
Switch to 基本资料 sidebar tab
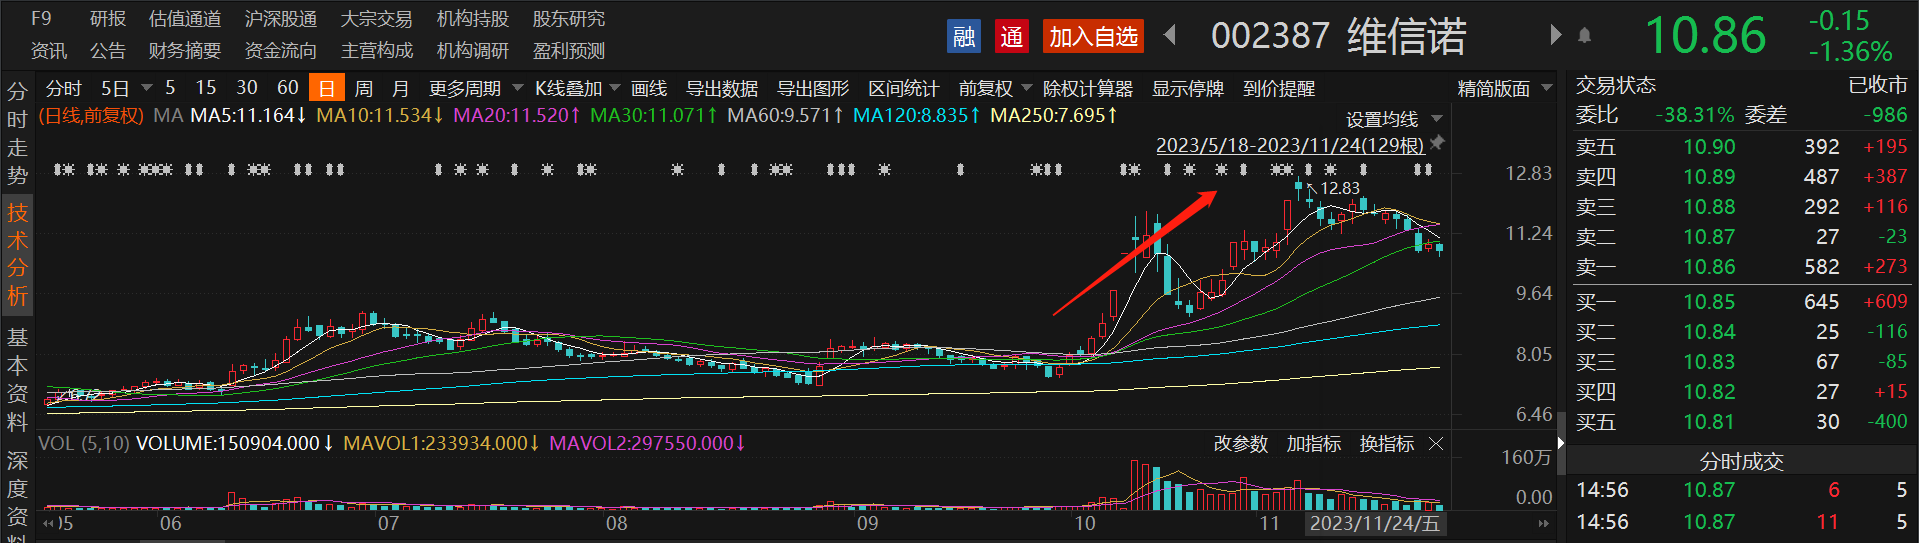click(18, 379)
